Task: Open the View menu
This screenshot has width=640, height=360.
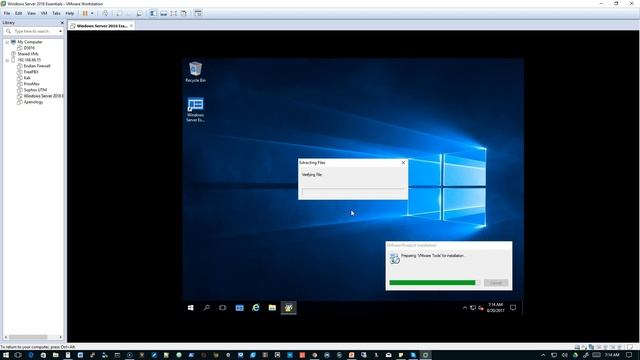Action: [x=31, y=13]
